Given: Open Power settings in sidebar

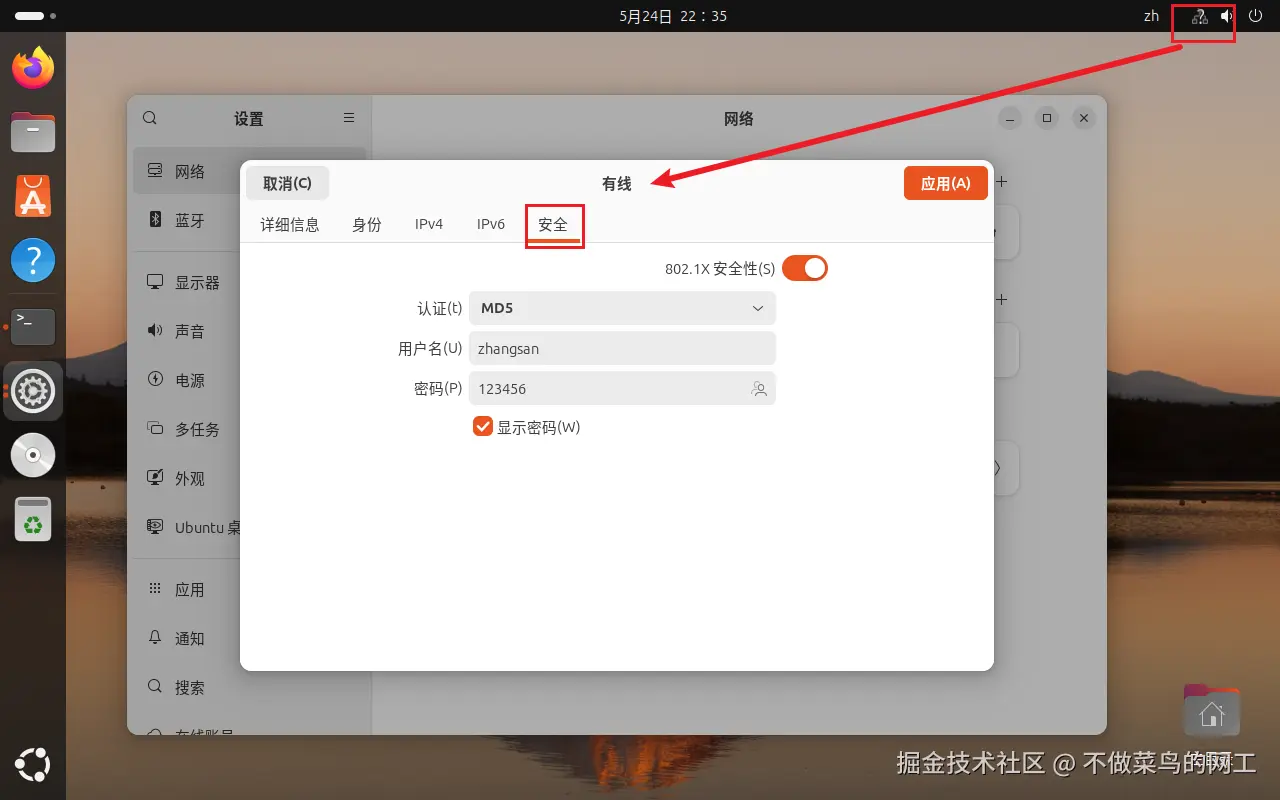Looking at the screenshot, I should pos(186,380).
